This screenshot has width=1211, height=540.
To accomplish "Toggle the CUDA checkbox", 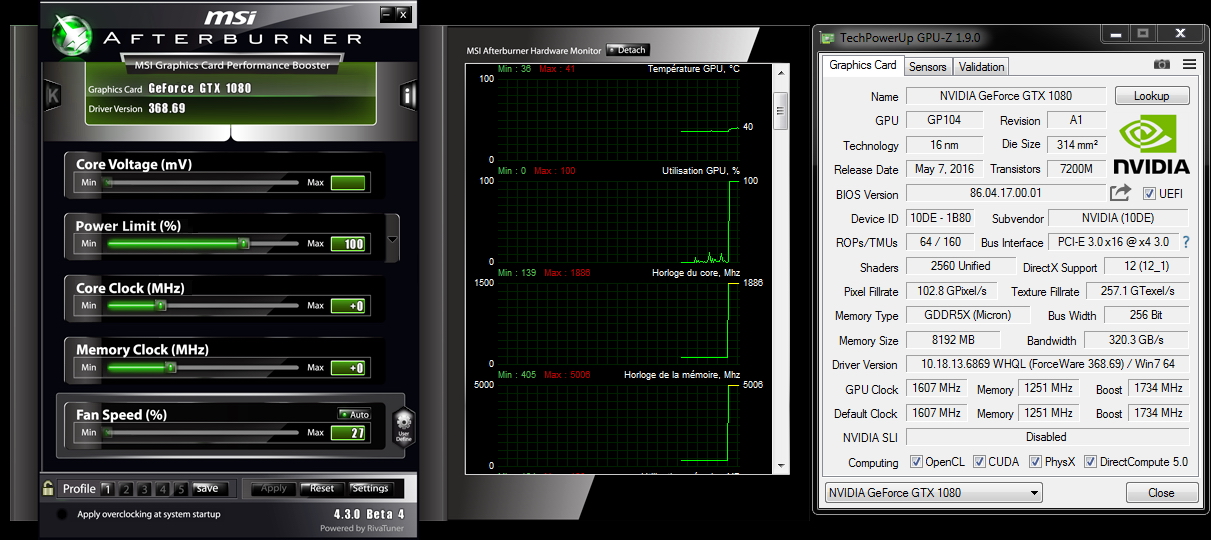I will [978, 462].
